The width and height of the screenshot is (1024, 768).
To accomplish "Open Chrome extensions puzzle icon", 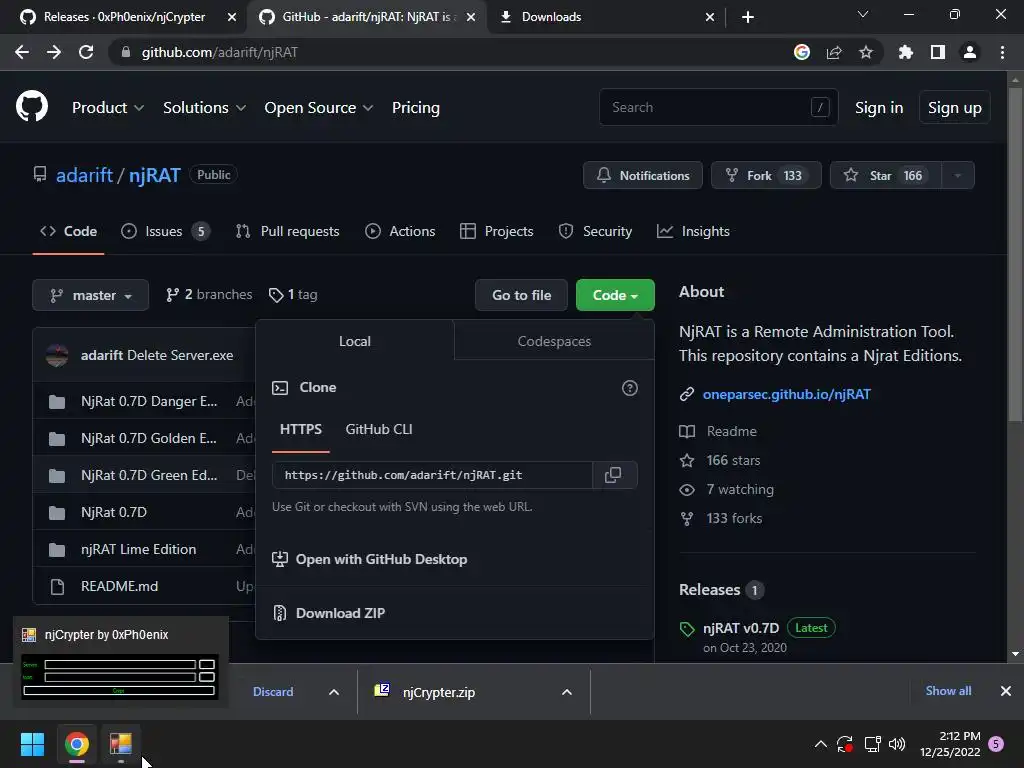I will (906, 52).
